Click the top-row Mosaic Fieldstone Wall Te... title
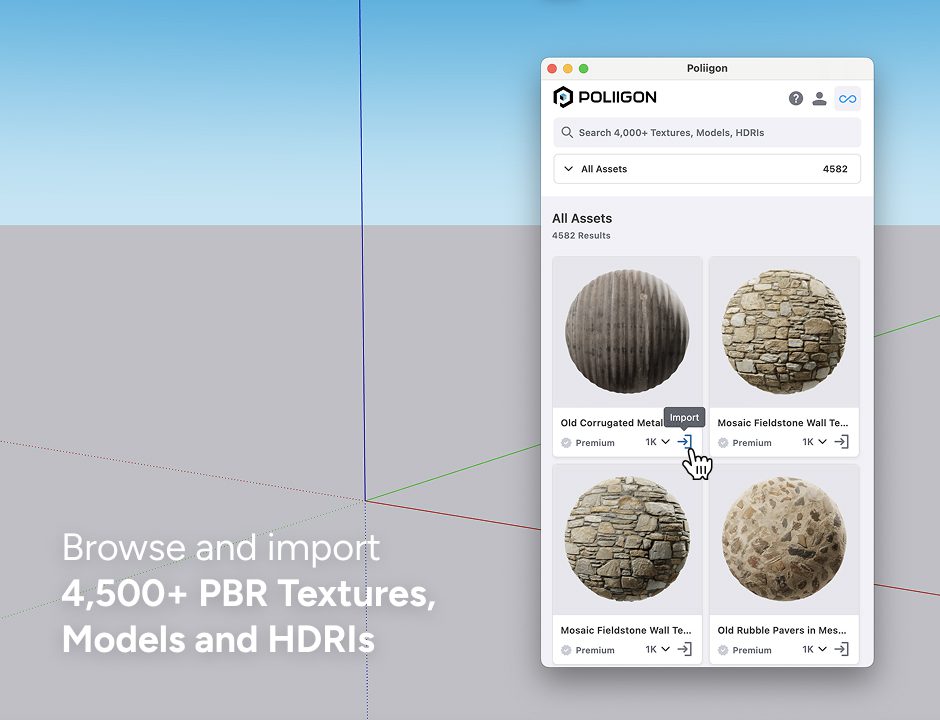The image size is (940, 720). coord(782,423)
